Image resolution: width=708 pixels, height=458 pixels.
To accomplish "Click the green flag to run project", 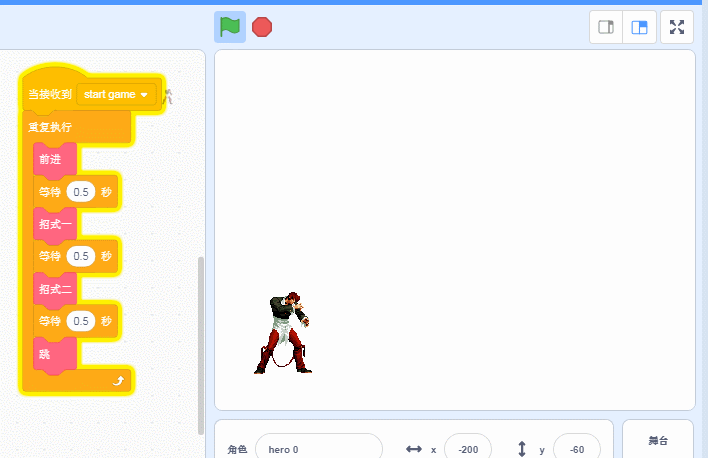I will [230, 27].
